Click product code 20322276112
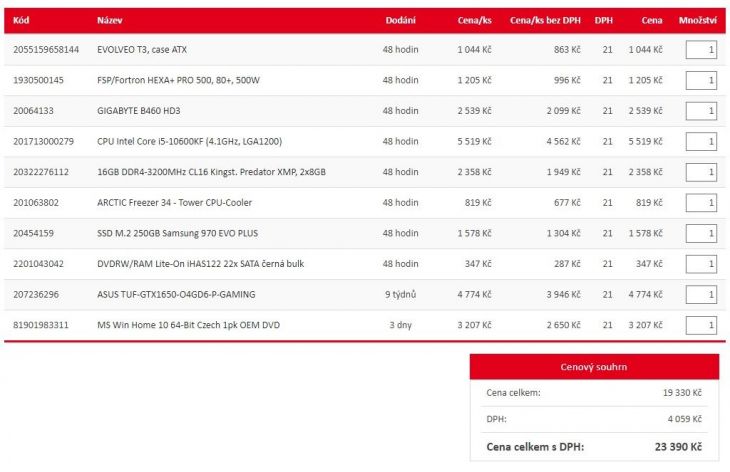The height and width of the screenshot is (472, 730). [41, 172]
